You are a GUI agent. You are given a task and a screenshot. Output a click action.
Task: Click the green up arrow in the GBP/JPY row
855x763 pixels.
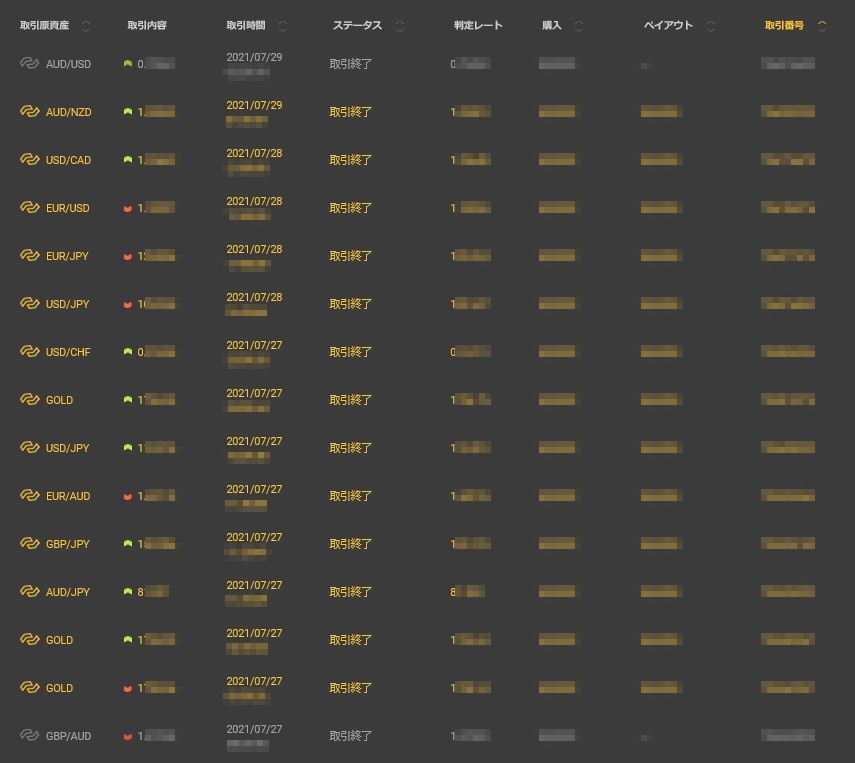[x=128, y=544]
